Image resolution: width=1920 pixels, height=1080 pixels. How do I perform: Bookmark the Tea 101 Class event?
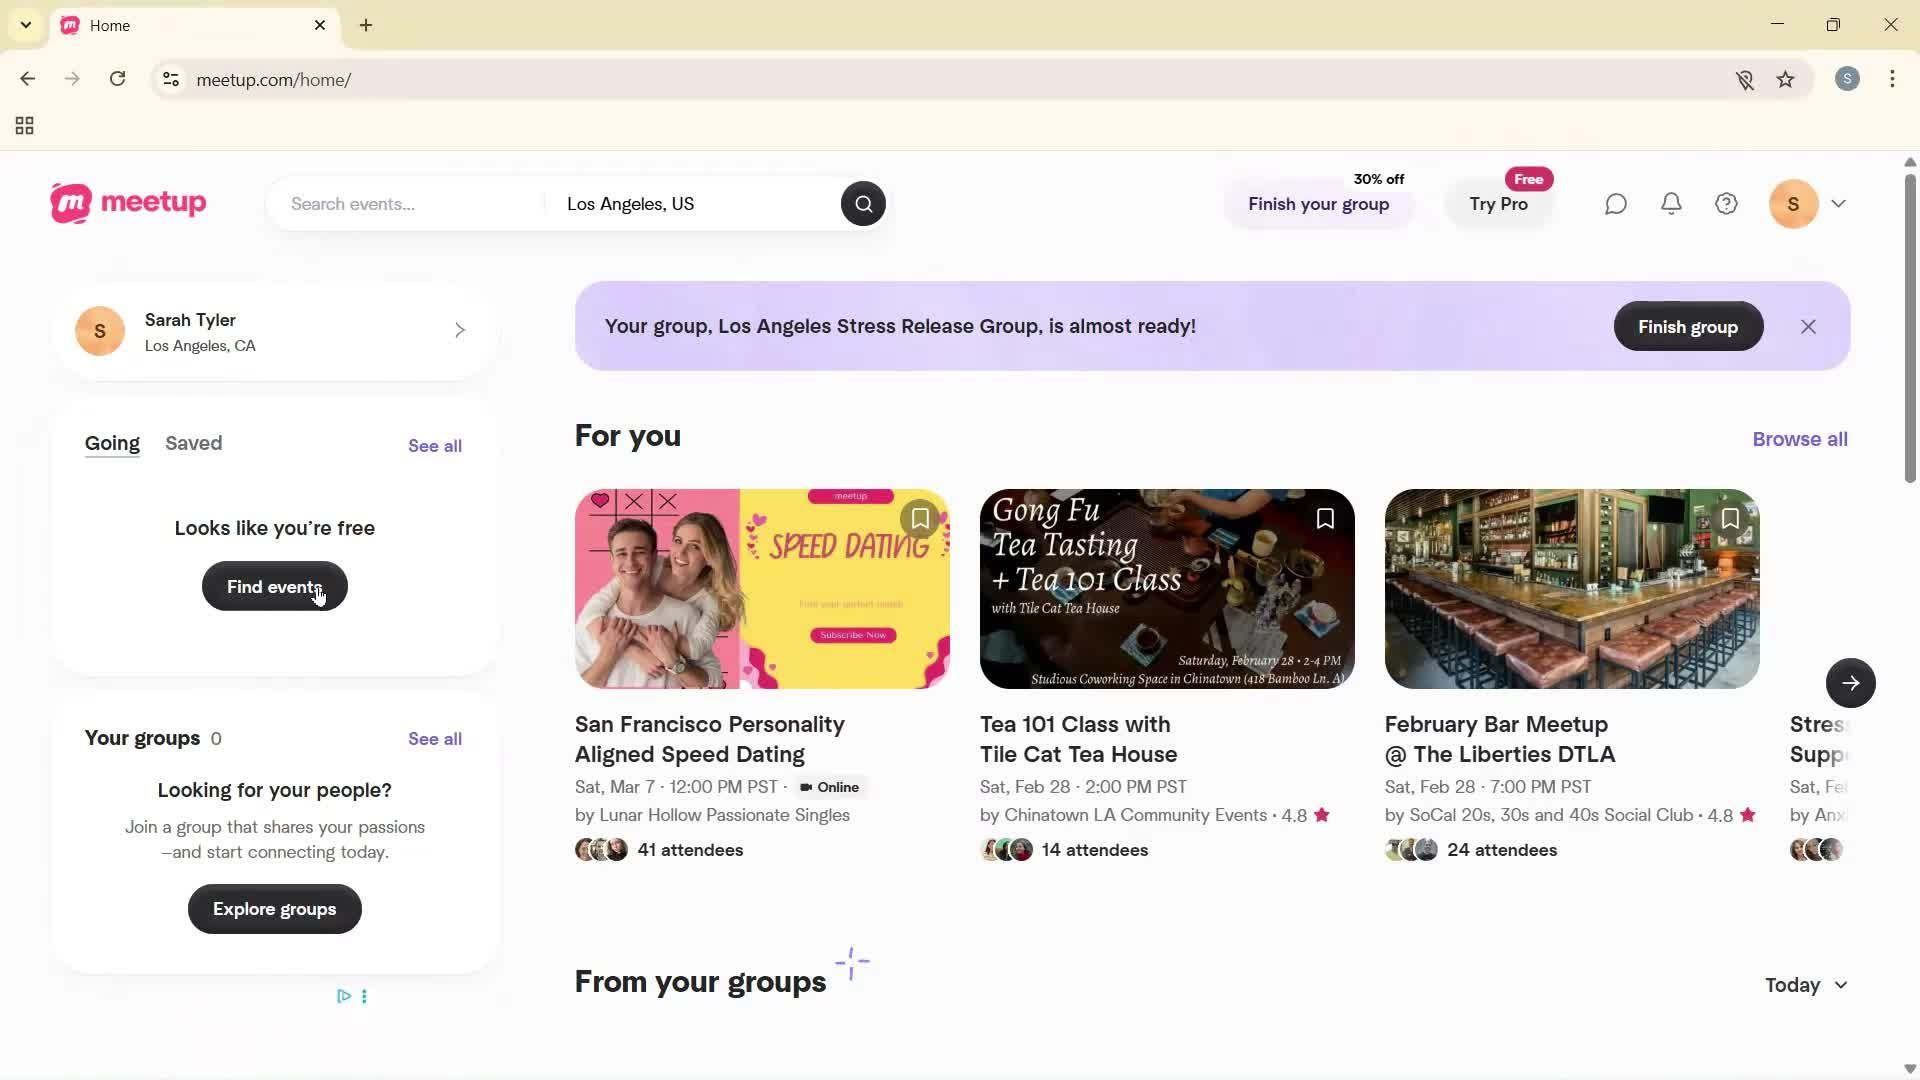coord(1325,518)
